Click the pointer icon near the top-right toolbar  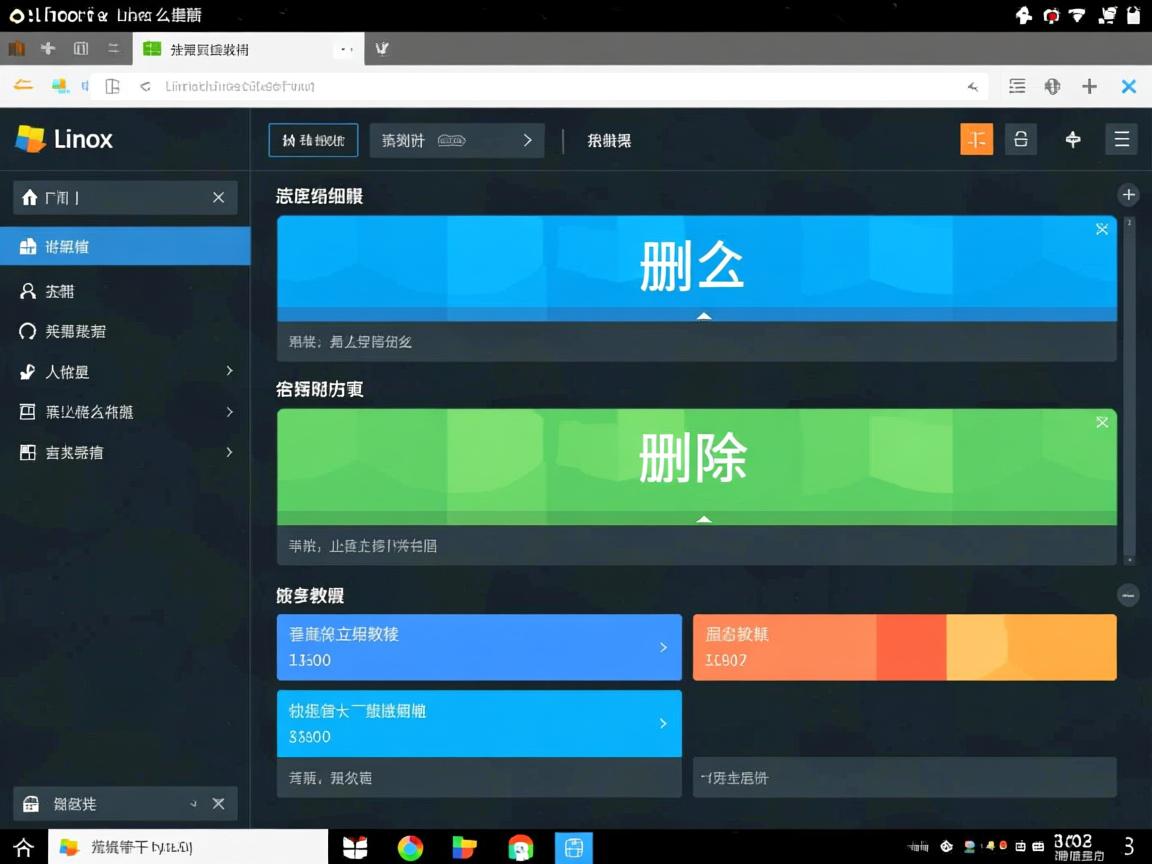[x=1073, y=139]
